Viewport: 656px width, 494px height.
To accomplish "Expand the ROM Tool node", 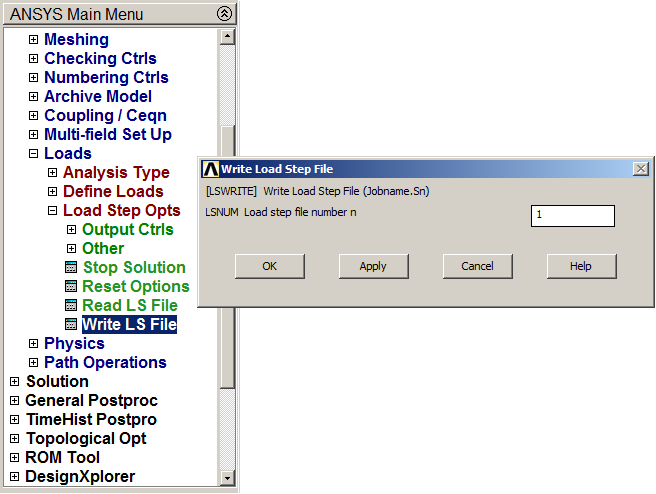I will [x=14, y=458].
